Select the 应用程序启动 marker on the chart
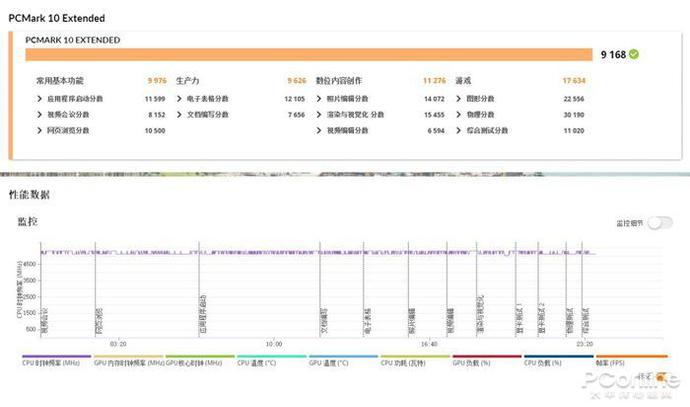Viewport: 690px width, 407px height. click(203, 314)
